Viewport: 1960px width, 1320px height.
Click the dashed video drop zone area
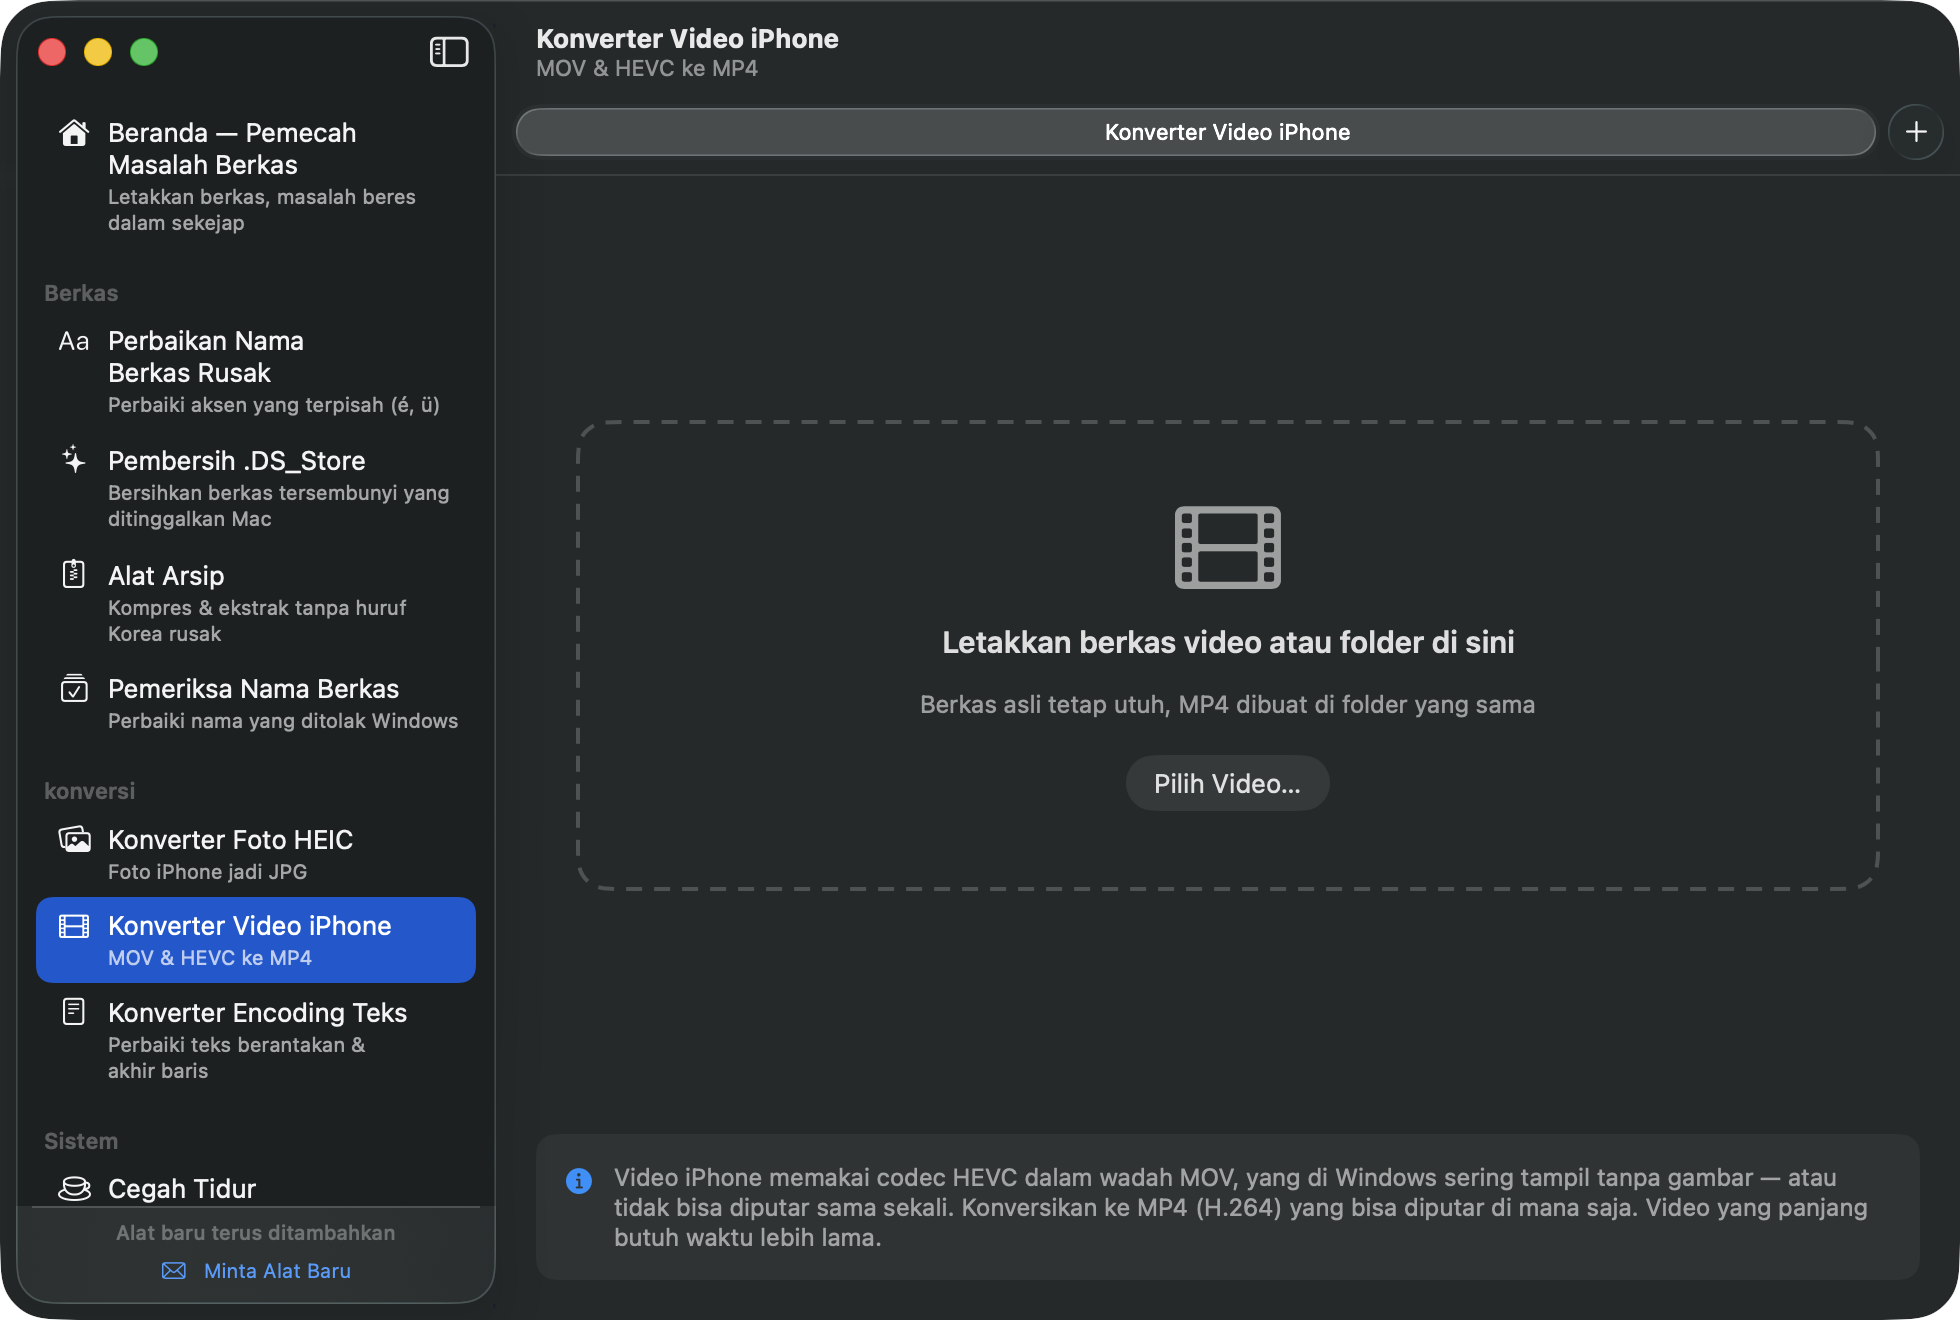(1228, 655)
